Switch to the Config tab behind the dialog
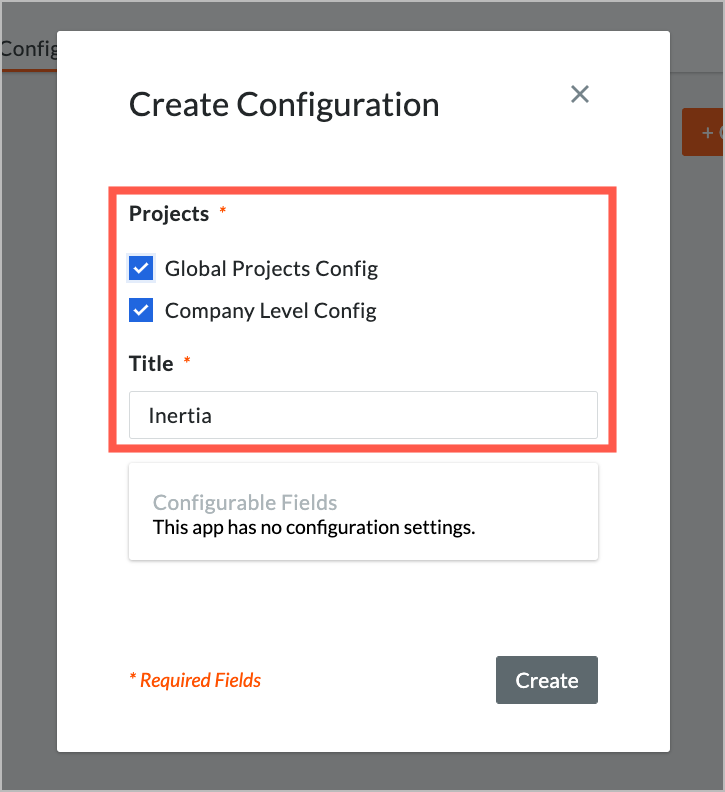725x792 pixels. [29, 50]
